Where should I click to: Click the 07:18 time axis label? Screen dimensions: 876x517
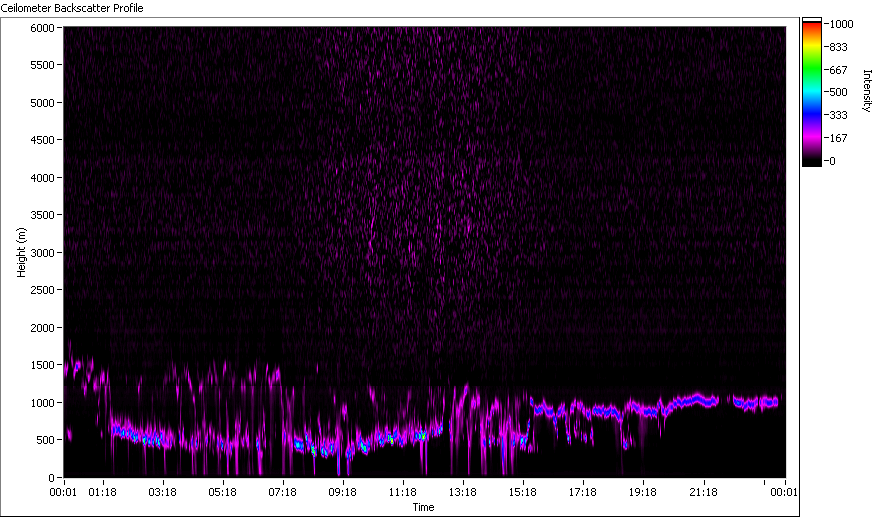283,492
